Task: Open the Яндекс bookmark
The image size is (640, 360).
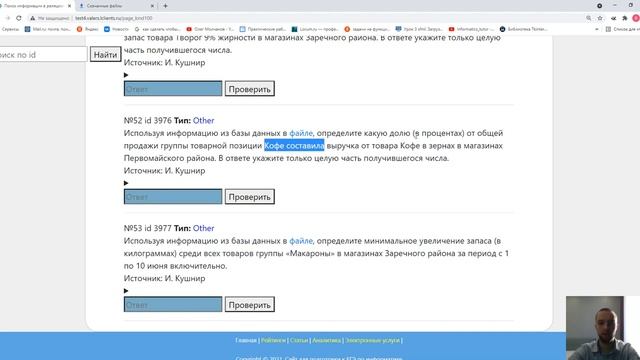Action: (x=87, y=29)
